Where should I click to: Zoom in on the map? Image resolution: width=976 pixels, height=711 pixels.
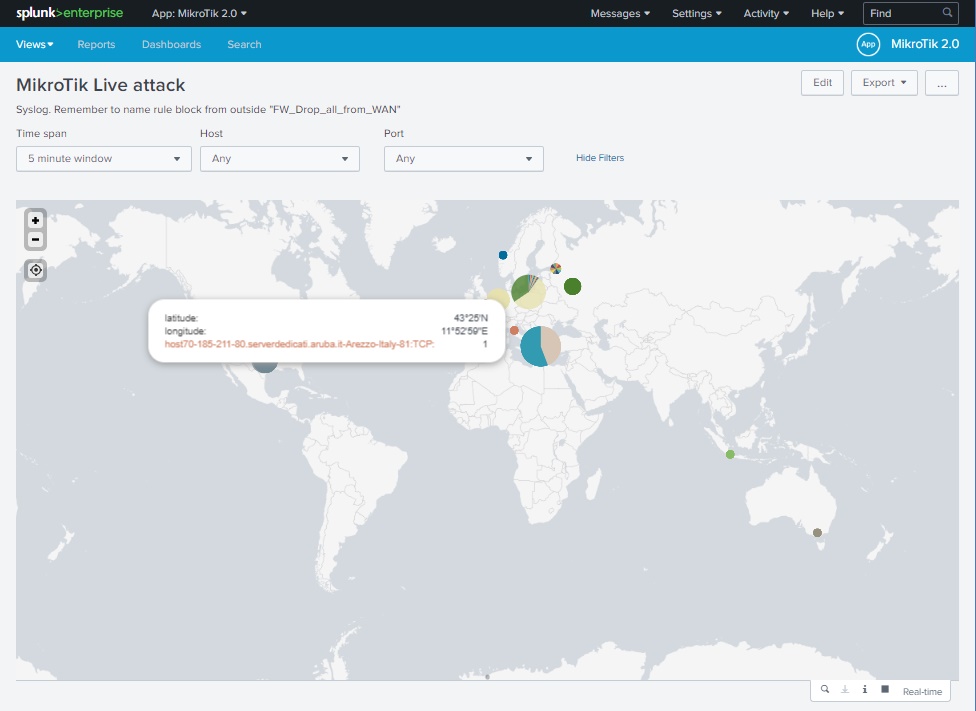[36, 220]
